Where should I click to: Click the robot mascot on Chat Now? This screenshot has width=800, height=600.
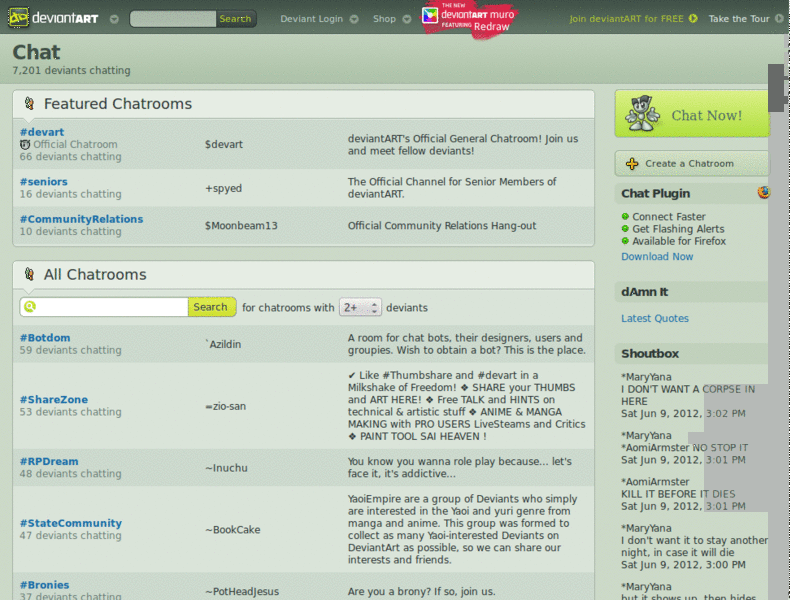click(x=642, y=113)
